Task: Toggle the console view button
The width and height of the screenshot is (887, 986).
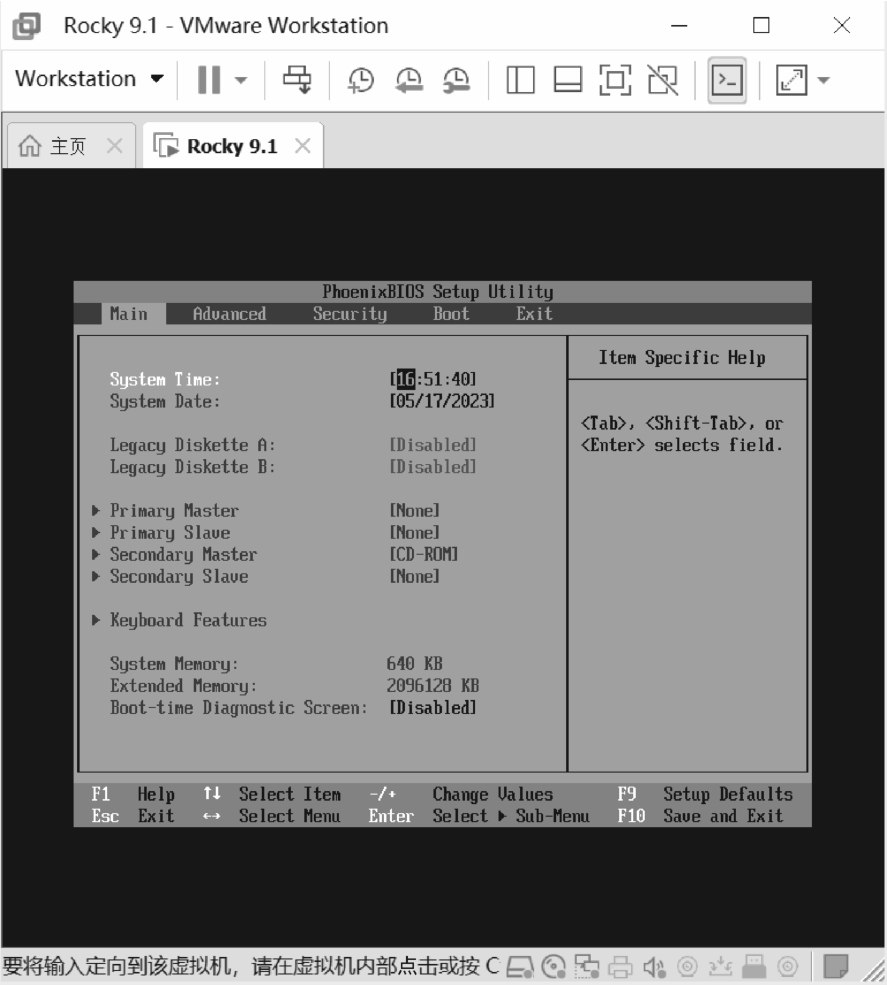Action: 728,79
